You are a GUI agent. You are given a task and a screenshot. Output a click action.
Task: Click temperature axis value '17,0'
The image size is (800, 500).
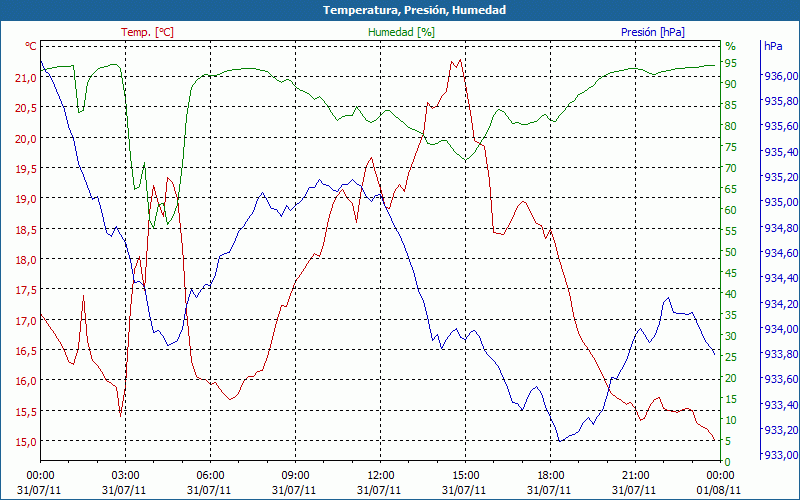pyautogui.click(x=26, y=320)
